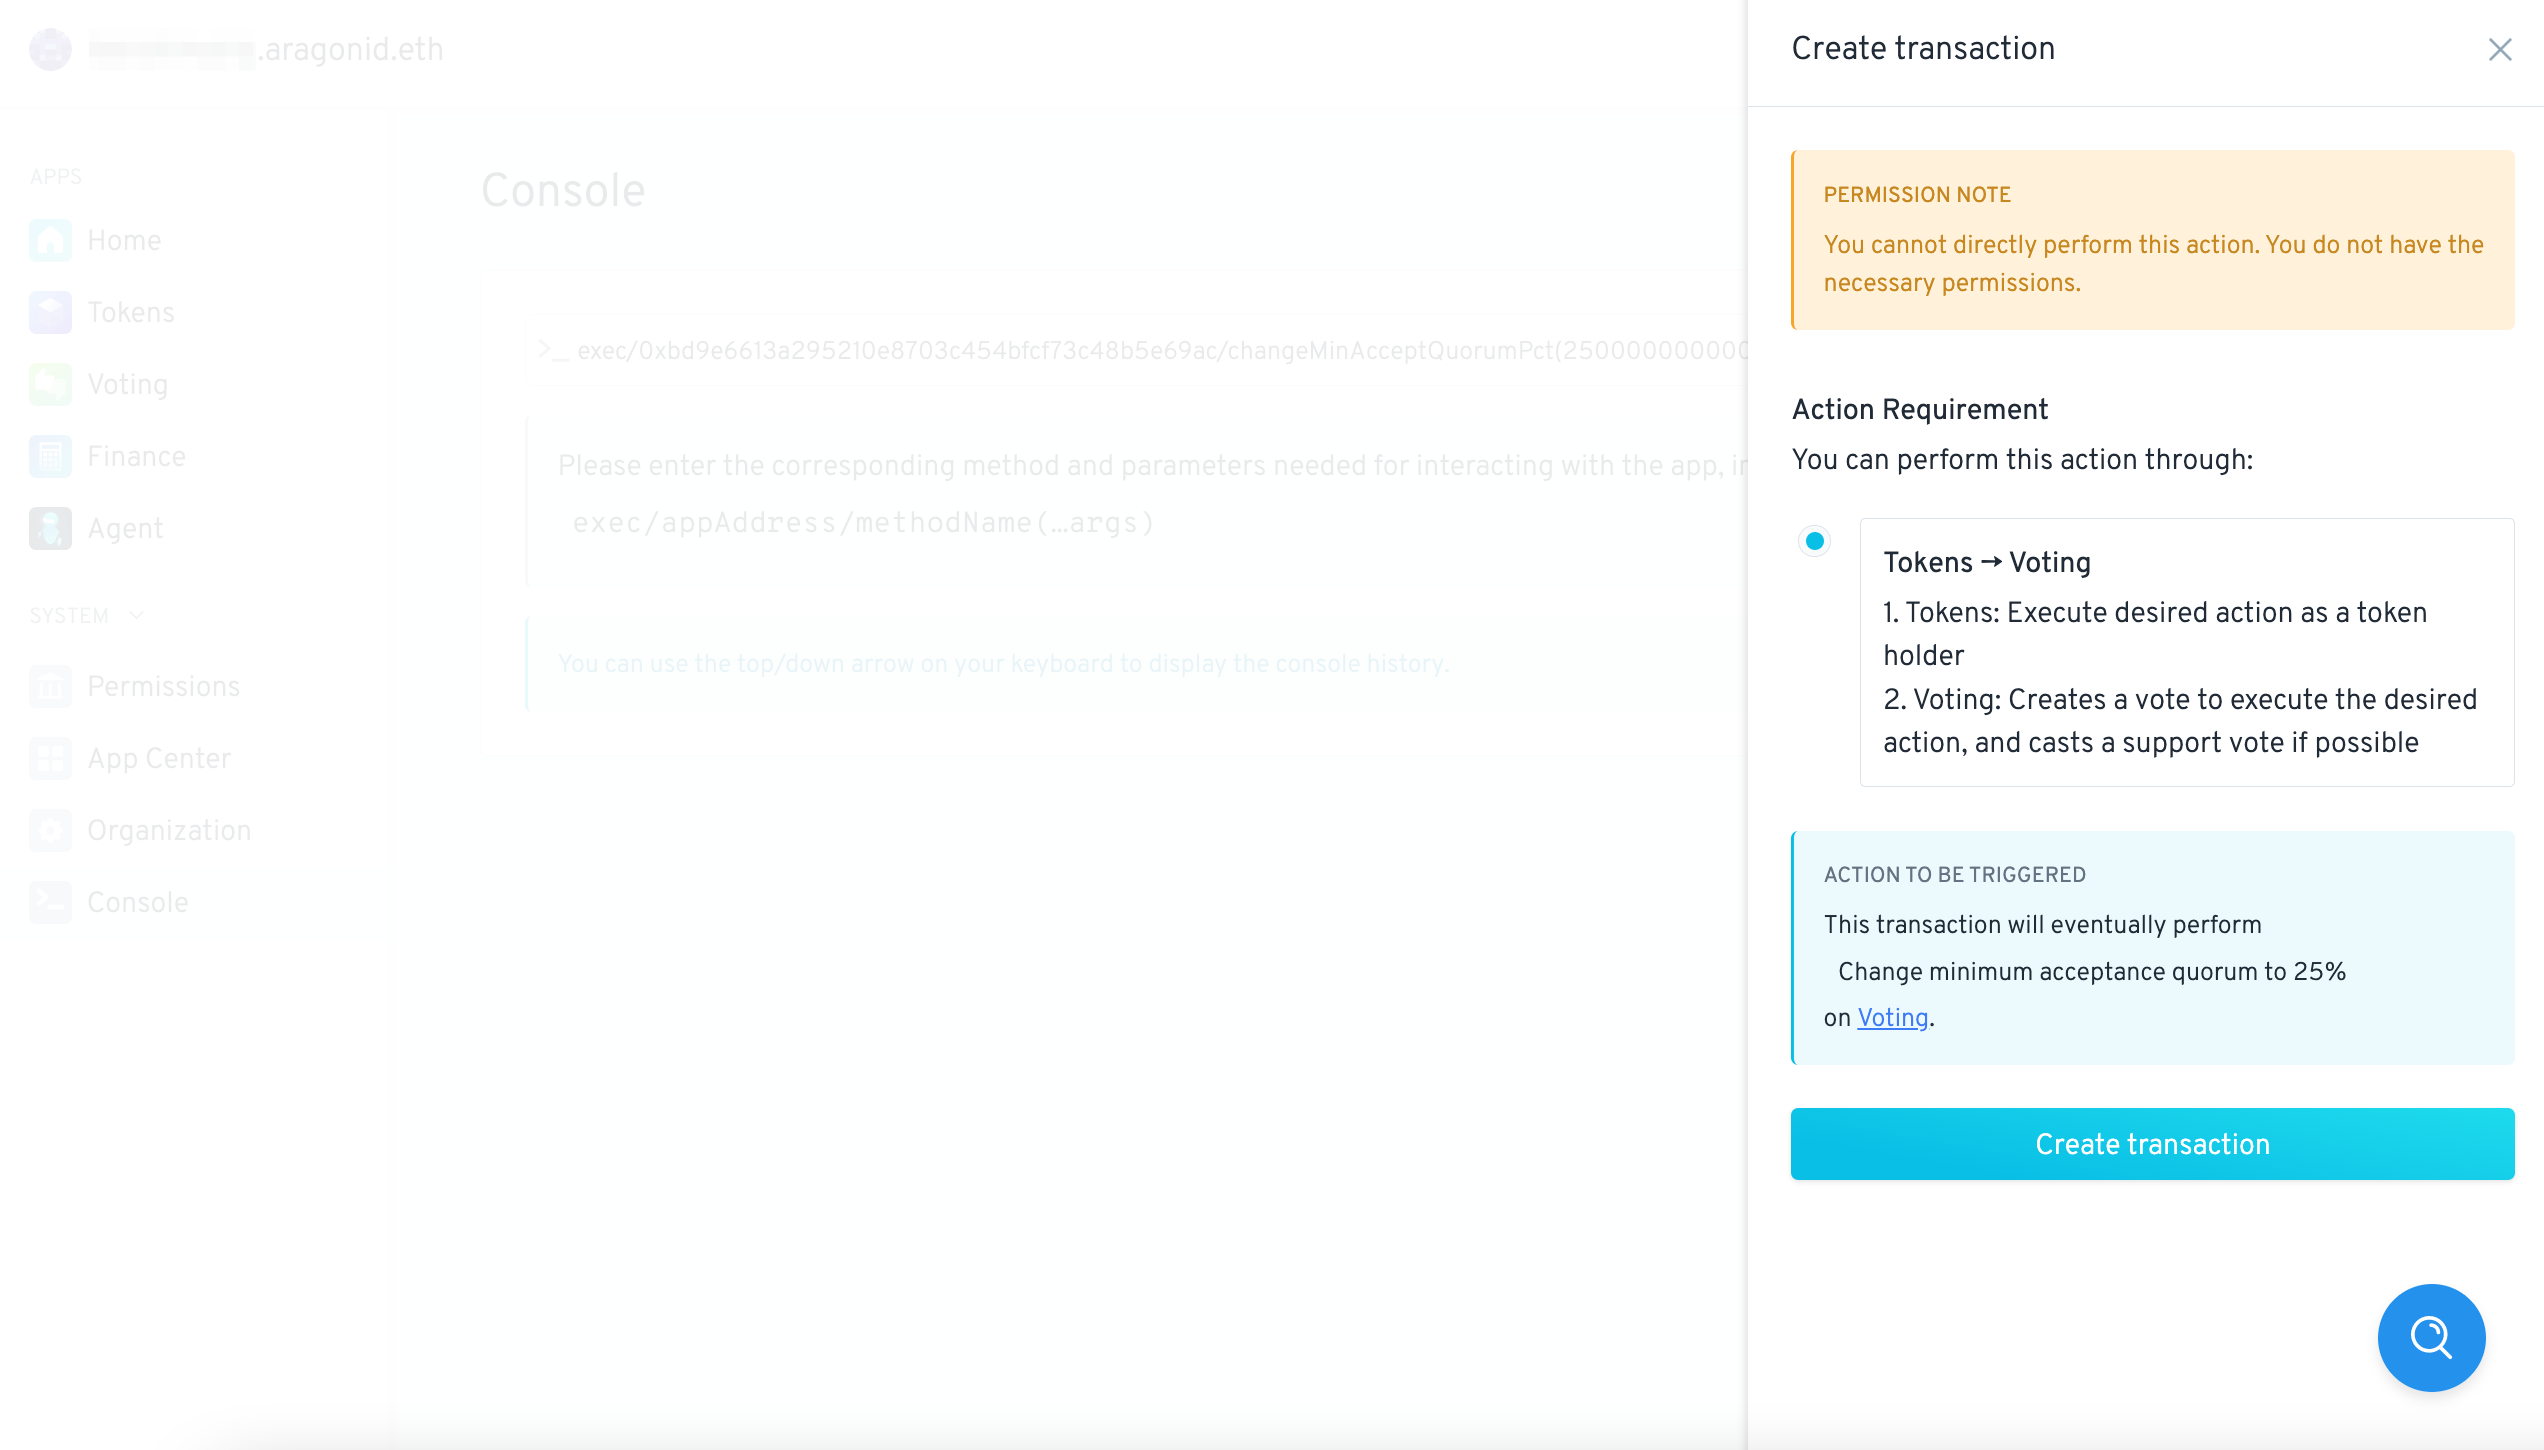Click the Finance app icon
This screenshot has height=1450, width=2544.
50,456
